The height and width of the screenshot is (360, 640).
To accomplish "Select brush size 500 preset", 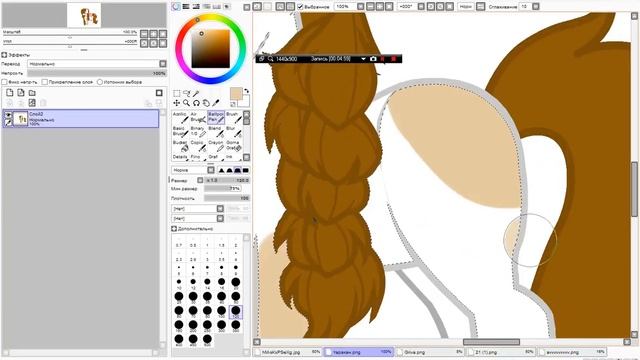I will [x=207, y=340].
